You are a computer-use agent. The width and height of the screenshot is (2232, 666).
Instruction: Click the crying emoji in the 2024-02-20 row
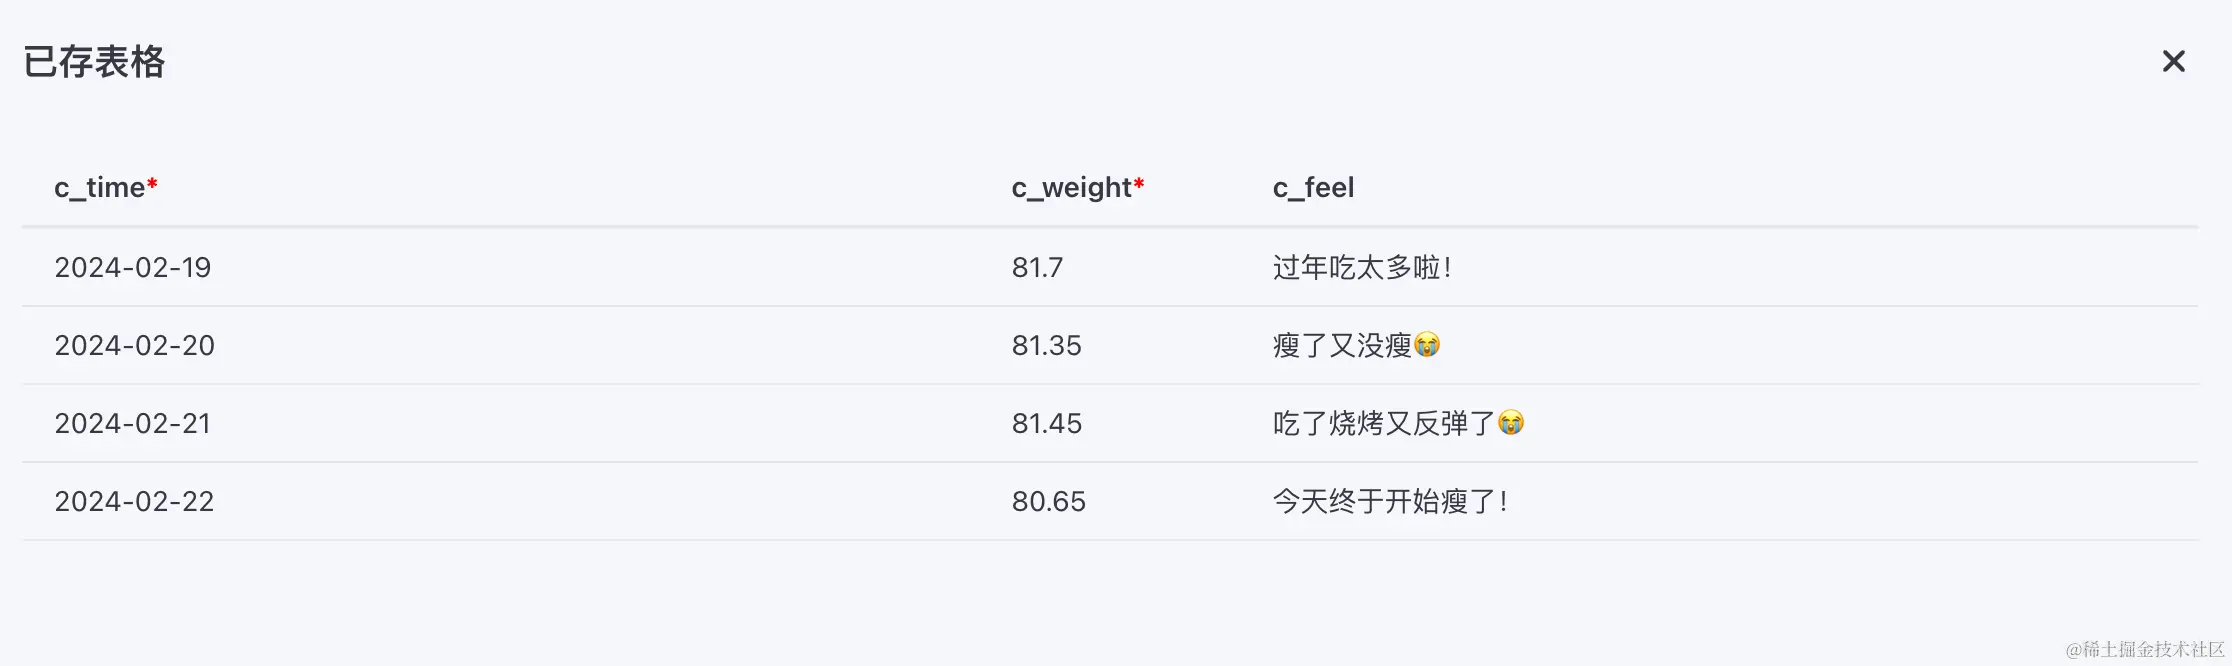click(1427, 345)
